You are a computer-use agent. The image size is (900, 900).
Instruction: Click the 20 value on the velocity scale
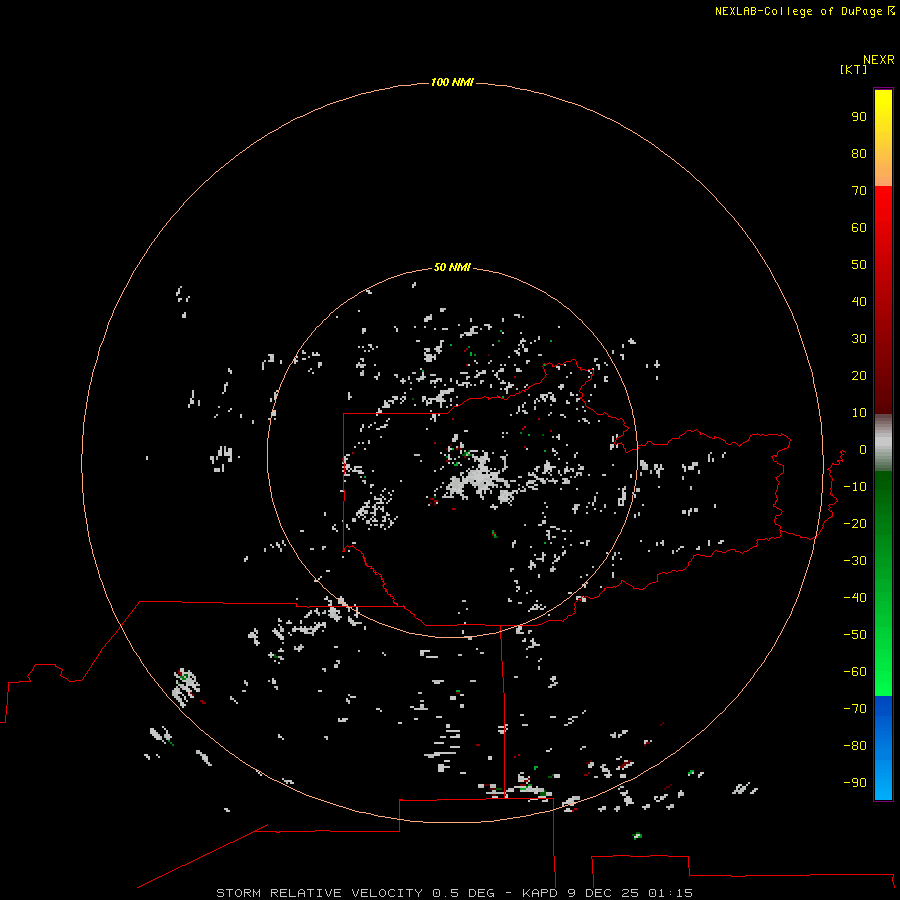tap(859, 375)
